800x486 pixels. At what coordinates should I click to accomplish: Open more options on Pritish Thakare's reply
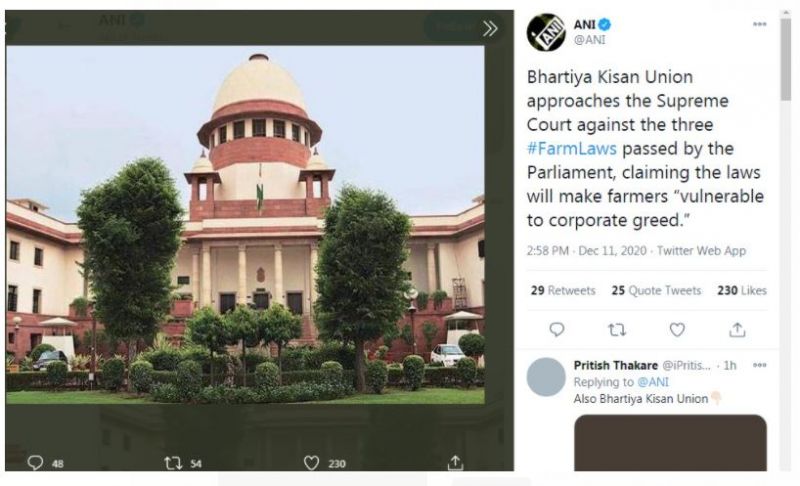(x=759, y=365)
